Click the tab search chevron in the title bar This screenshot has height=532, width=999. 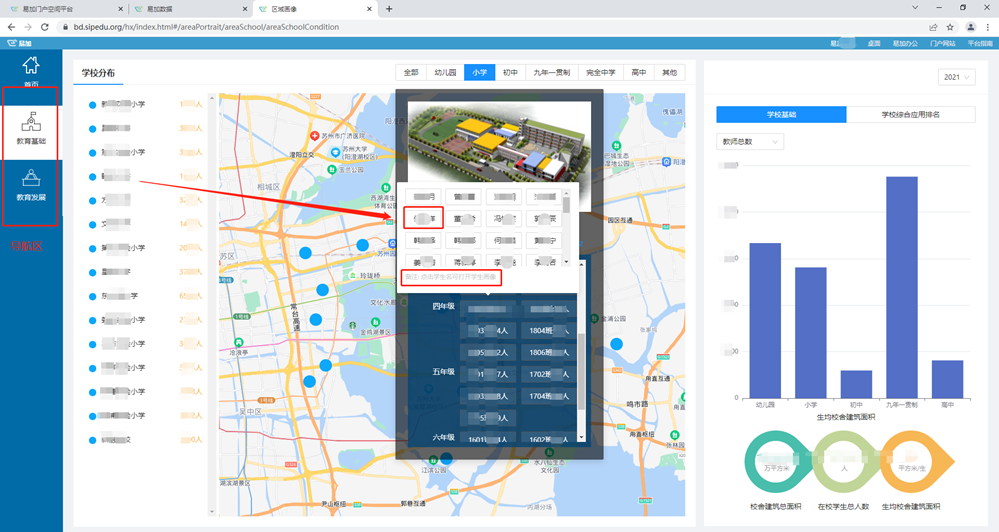click(915, 8)
